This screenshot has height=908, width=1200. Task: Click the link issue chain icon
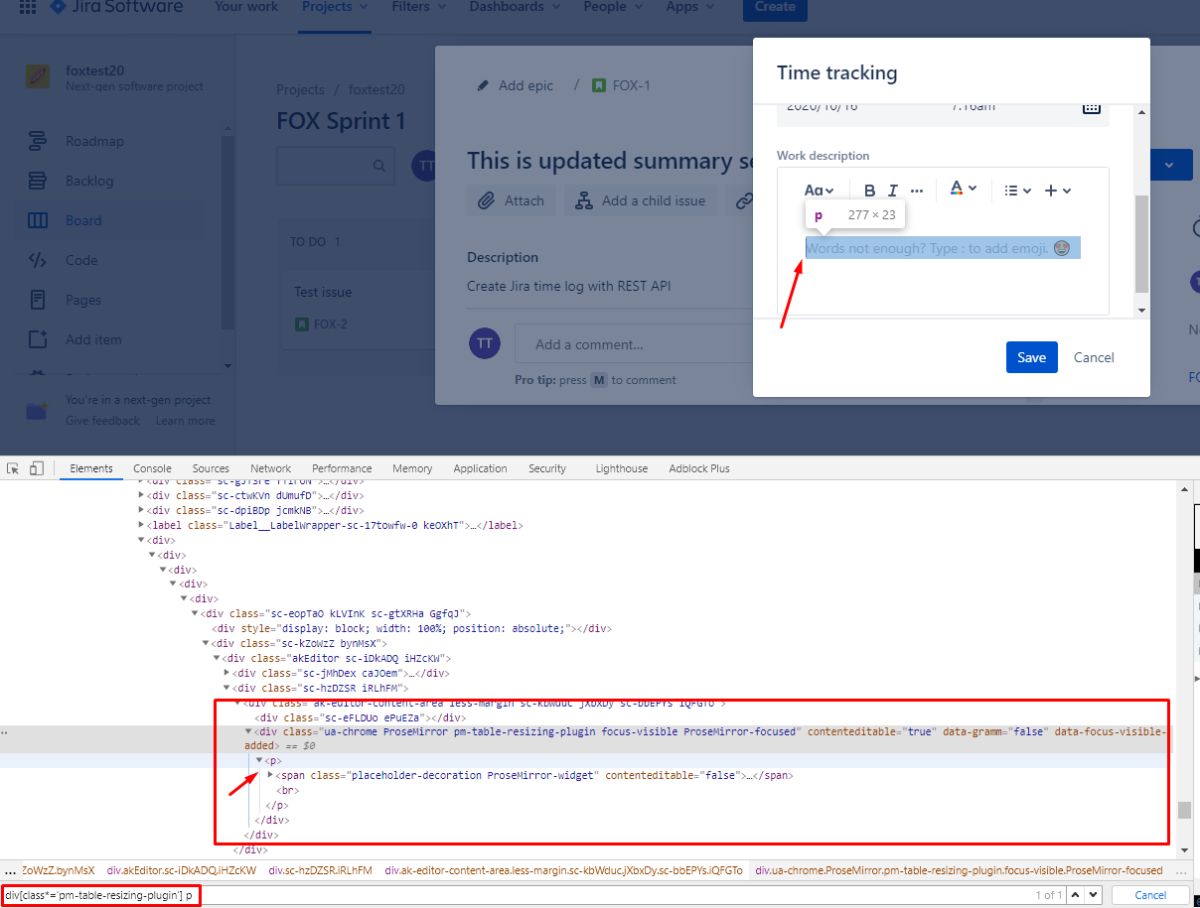743,200
